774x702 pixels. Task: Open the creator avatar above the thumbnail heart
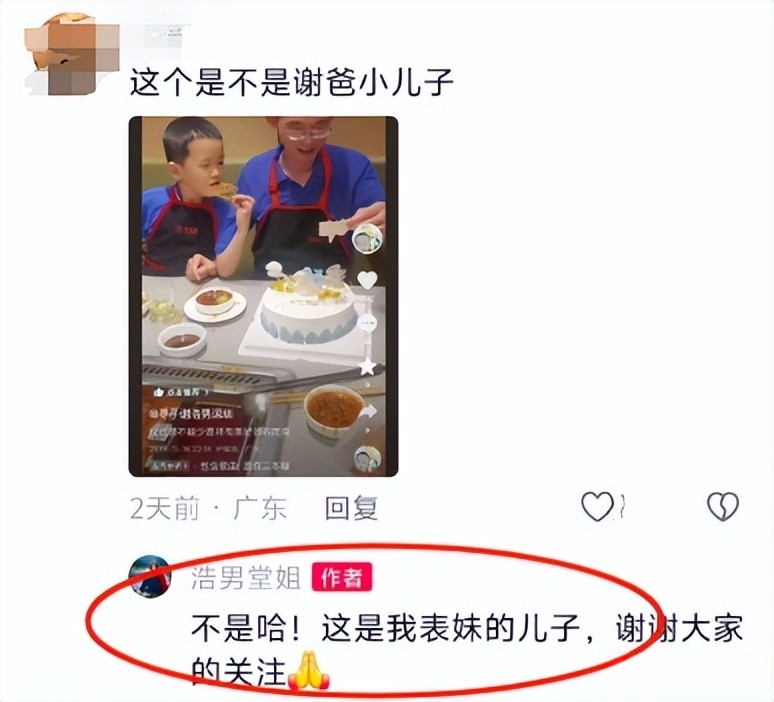pyautogui.click(x=367, y=239)
